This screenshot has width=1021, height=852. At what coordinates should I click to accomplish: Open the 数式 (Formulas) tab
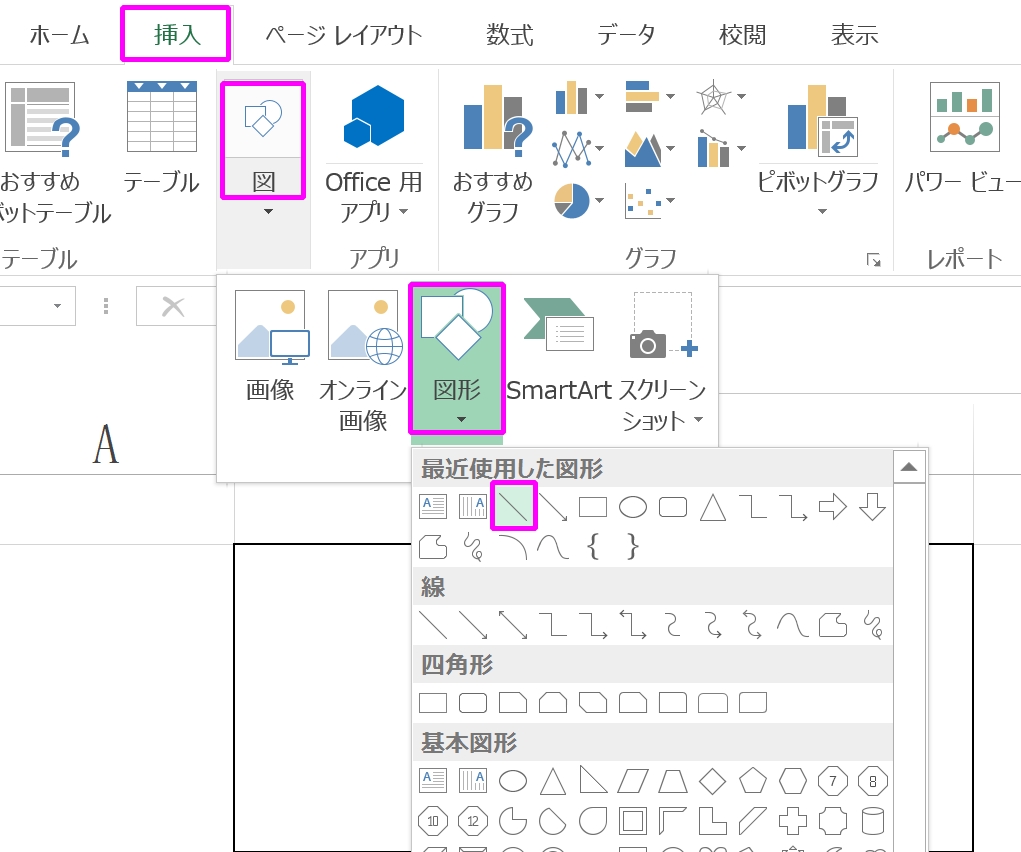(510, 35)
